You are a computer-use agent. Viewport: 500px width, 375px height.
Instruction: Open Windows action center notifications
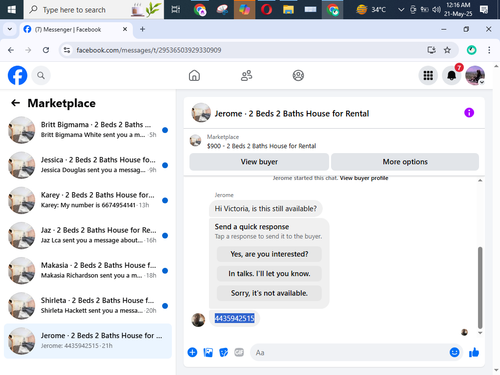click(x=484, y=9)
